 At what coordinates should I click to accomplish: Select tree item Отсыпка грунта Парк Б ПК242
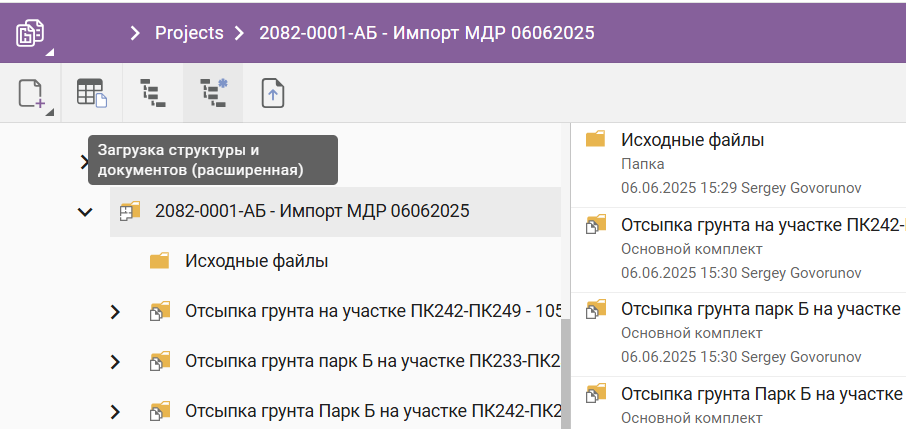(x=373, y=412)
